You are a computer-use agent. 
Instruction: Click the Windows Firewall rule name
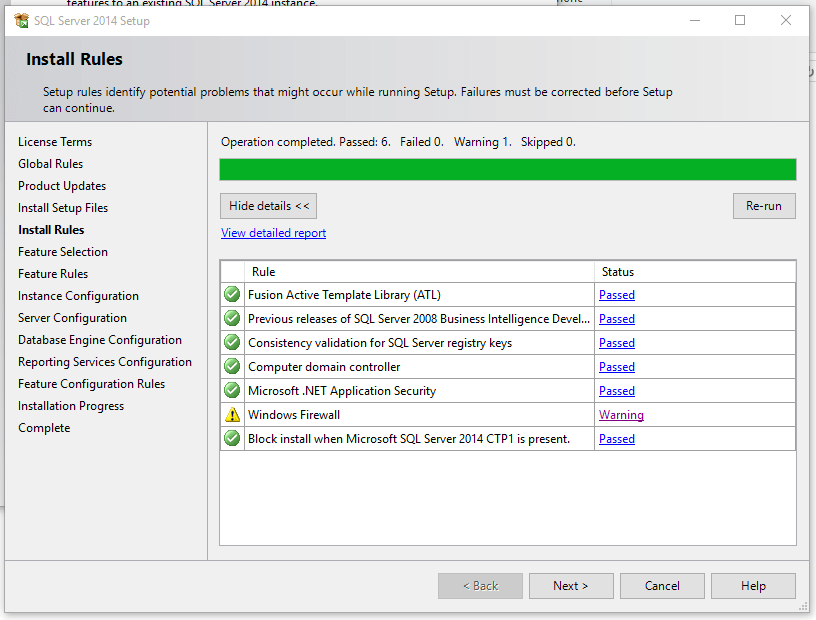tap(294, 415)
